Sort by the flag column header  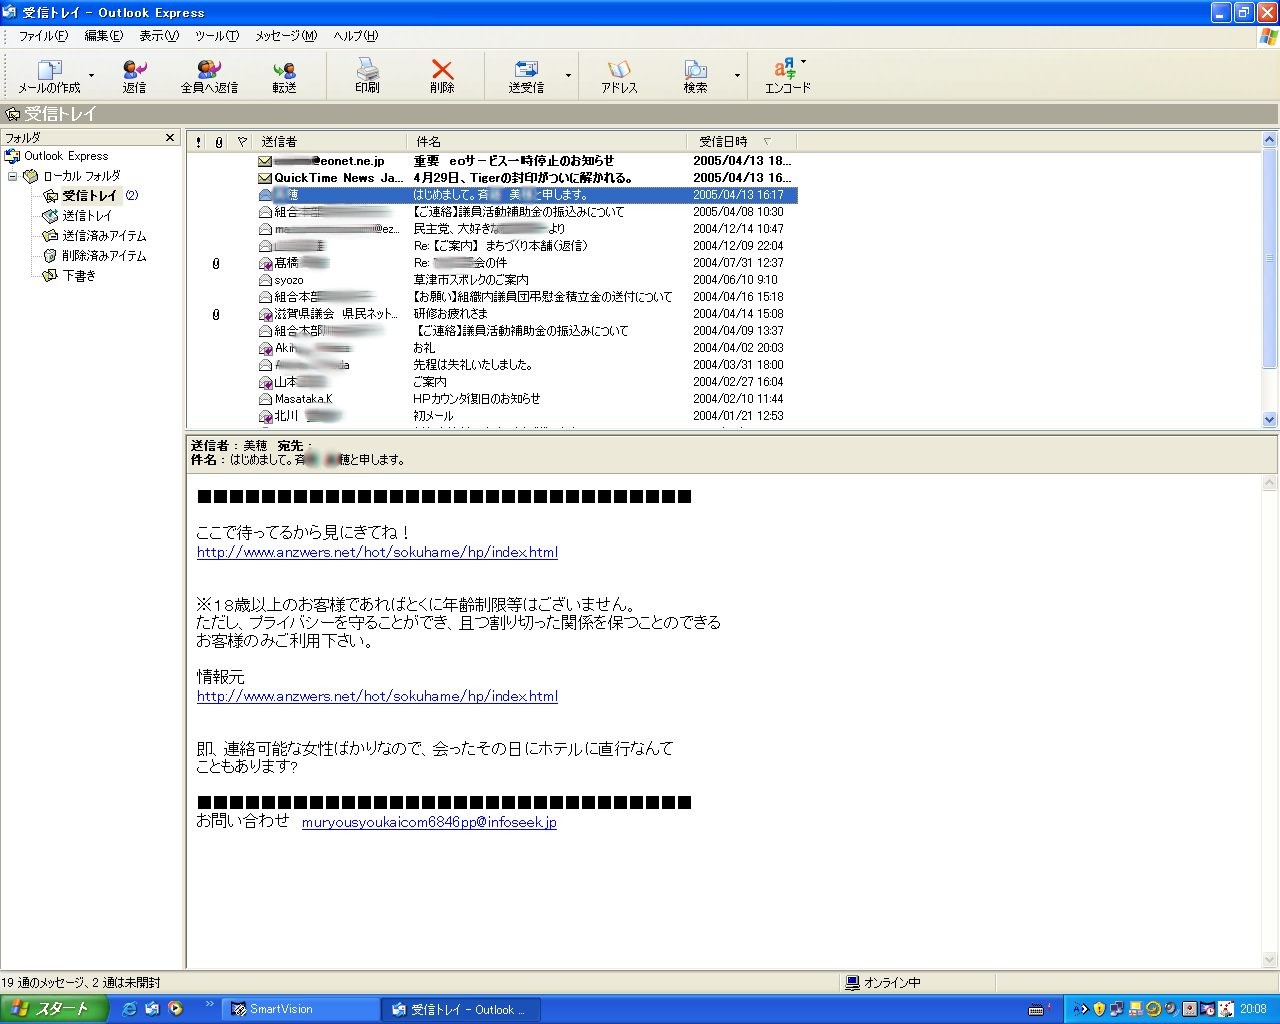(x=242, y=141)
